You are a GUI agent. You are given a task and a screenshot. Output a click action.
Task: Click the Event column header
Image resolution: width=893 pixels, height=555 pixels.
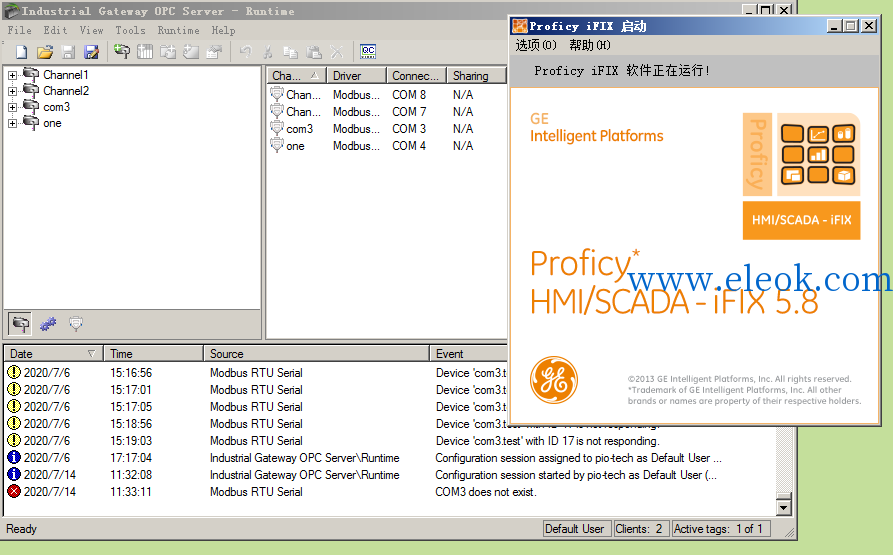(x=468, y=353)
